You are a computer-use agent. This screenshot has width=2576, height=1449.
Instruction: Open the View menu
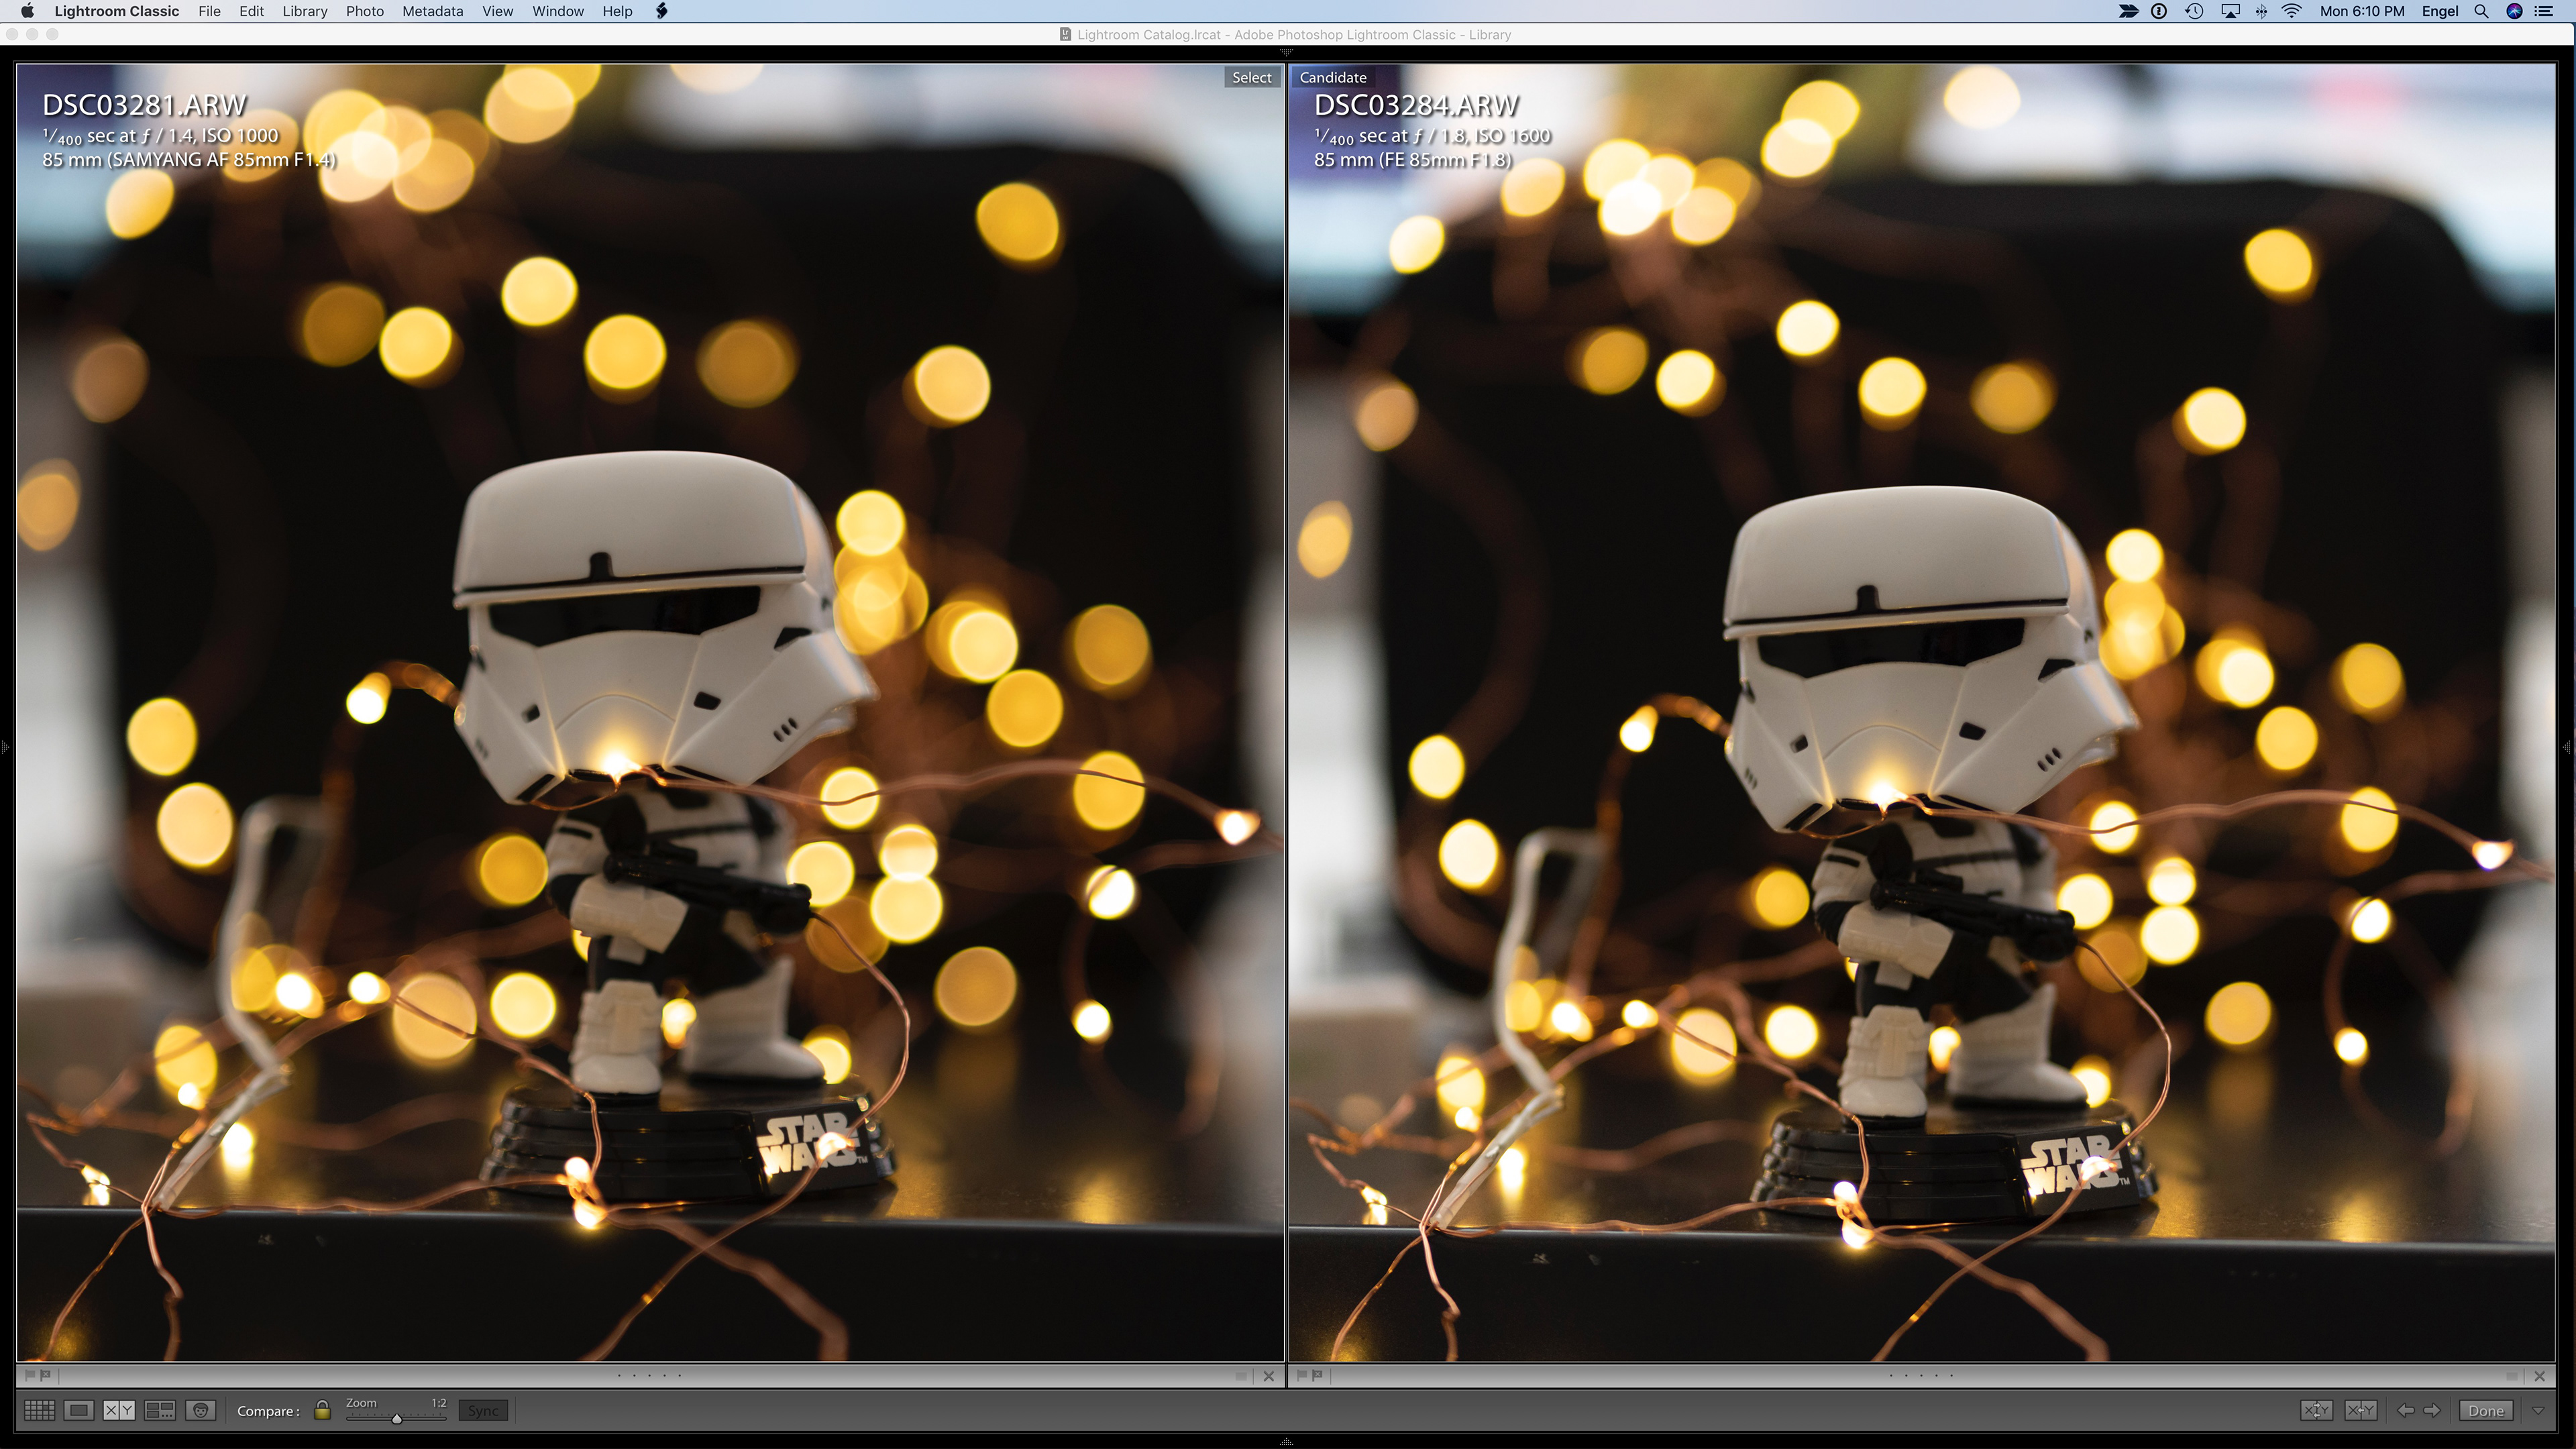point(497,11)
